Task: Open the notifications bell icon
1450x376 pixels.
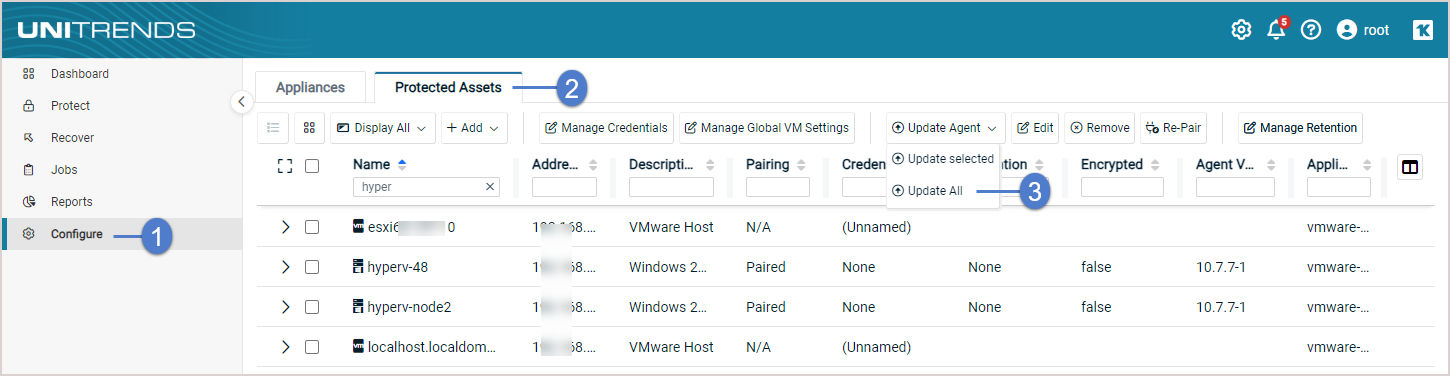Action: (1277, 29)
